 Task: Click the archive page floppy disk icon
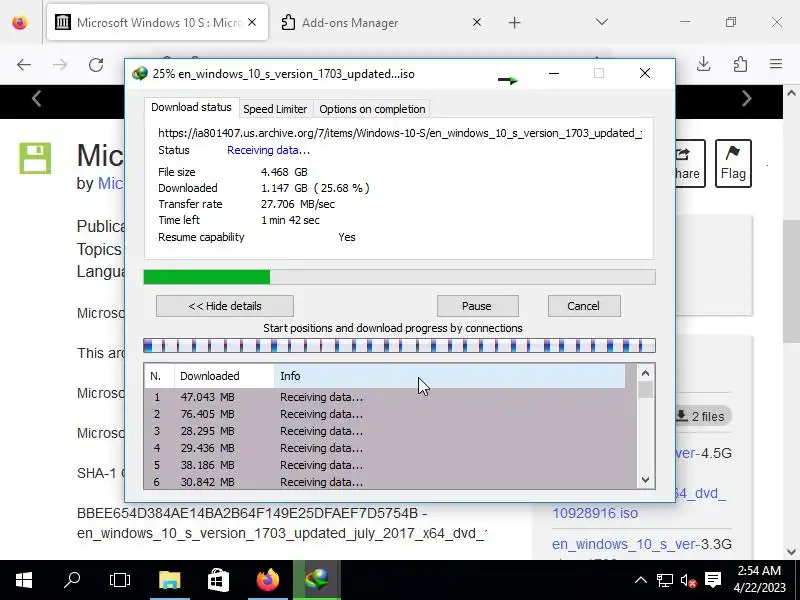[35, 158]
